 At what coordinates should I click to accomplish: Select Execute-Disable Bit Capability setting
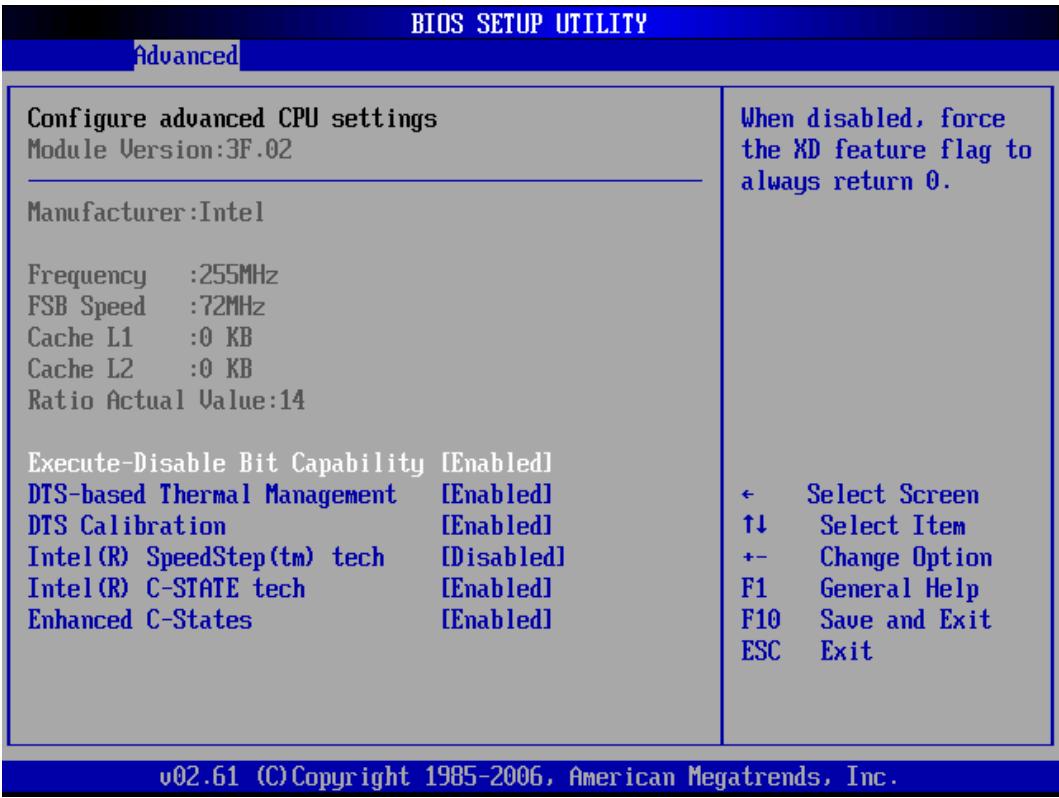226,463
